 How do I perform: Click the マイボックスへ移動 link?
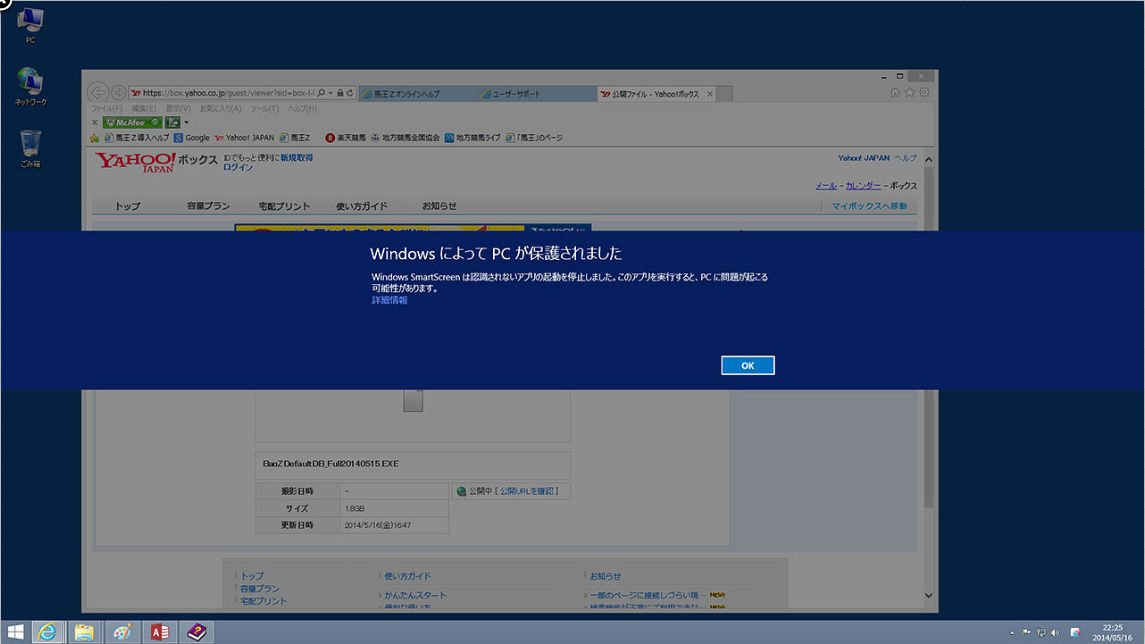(869, 206)
